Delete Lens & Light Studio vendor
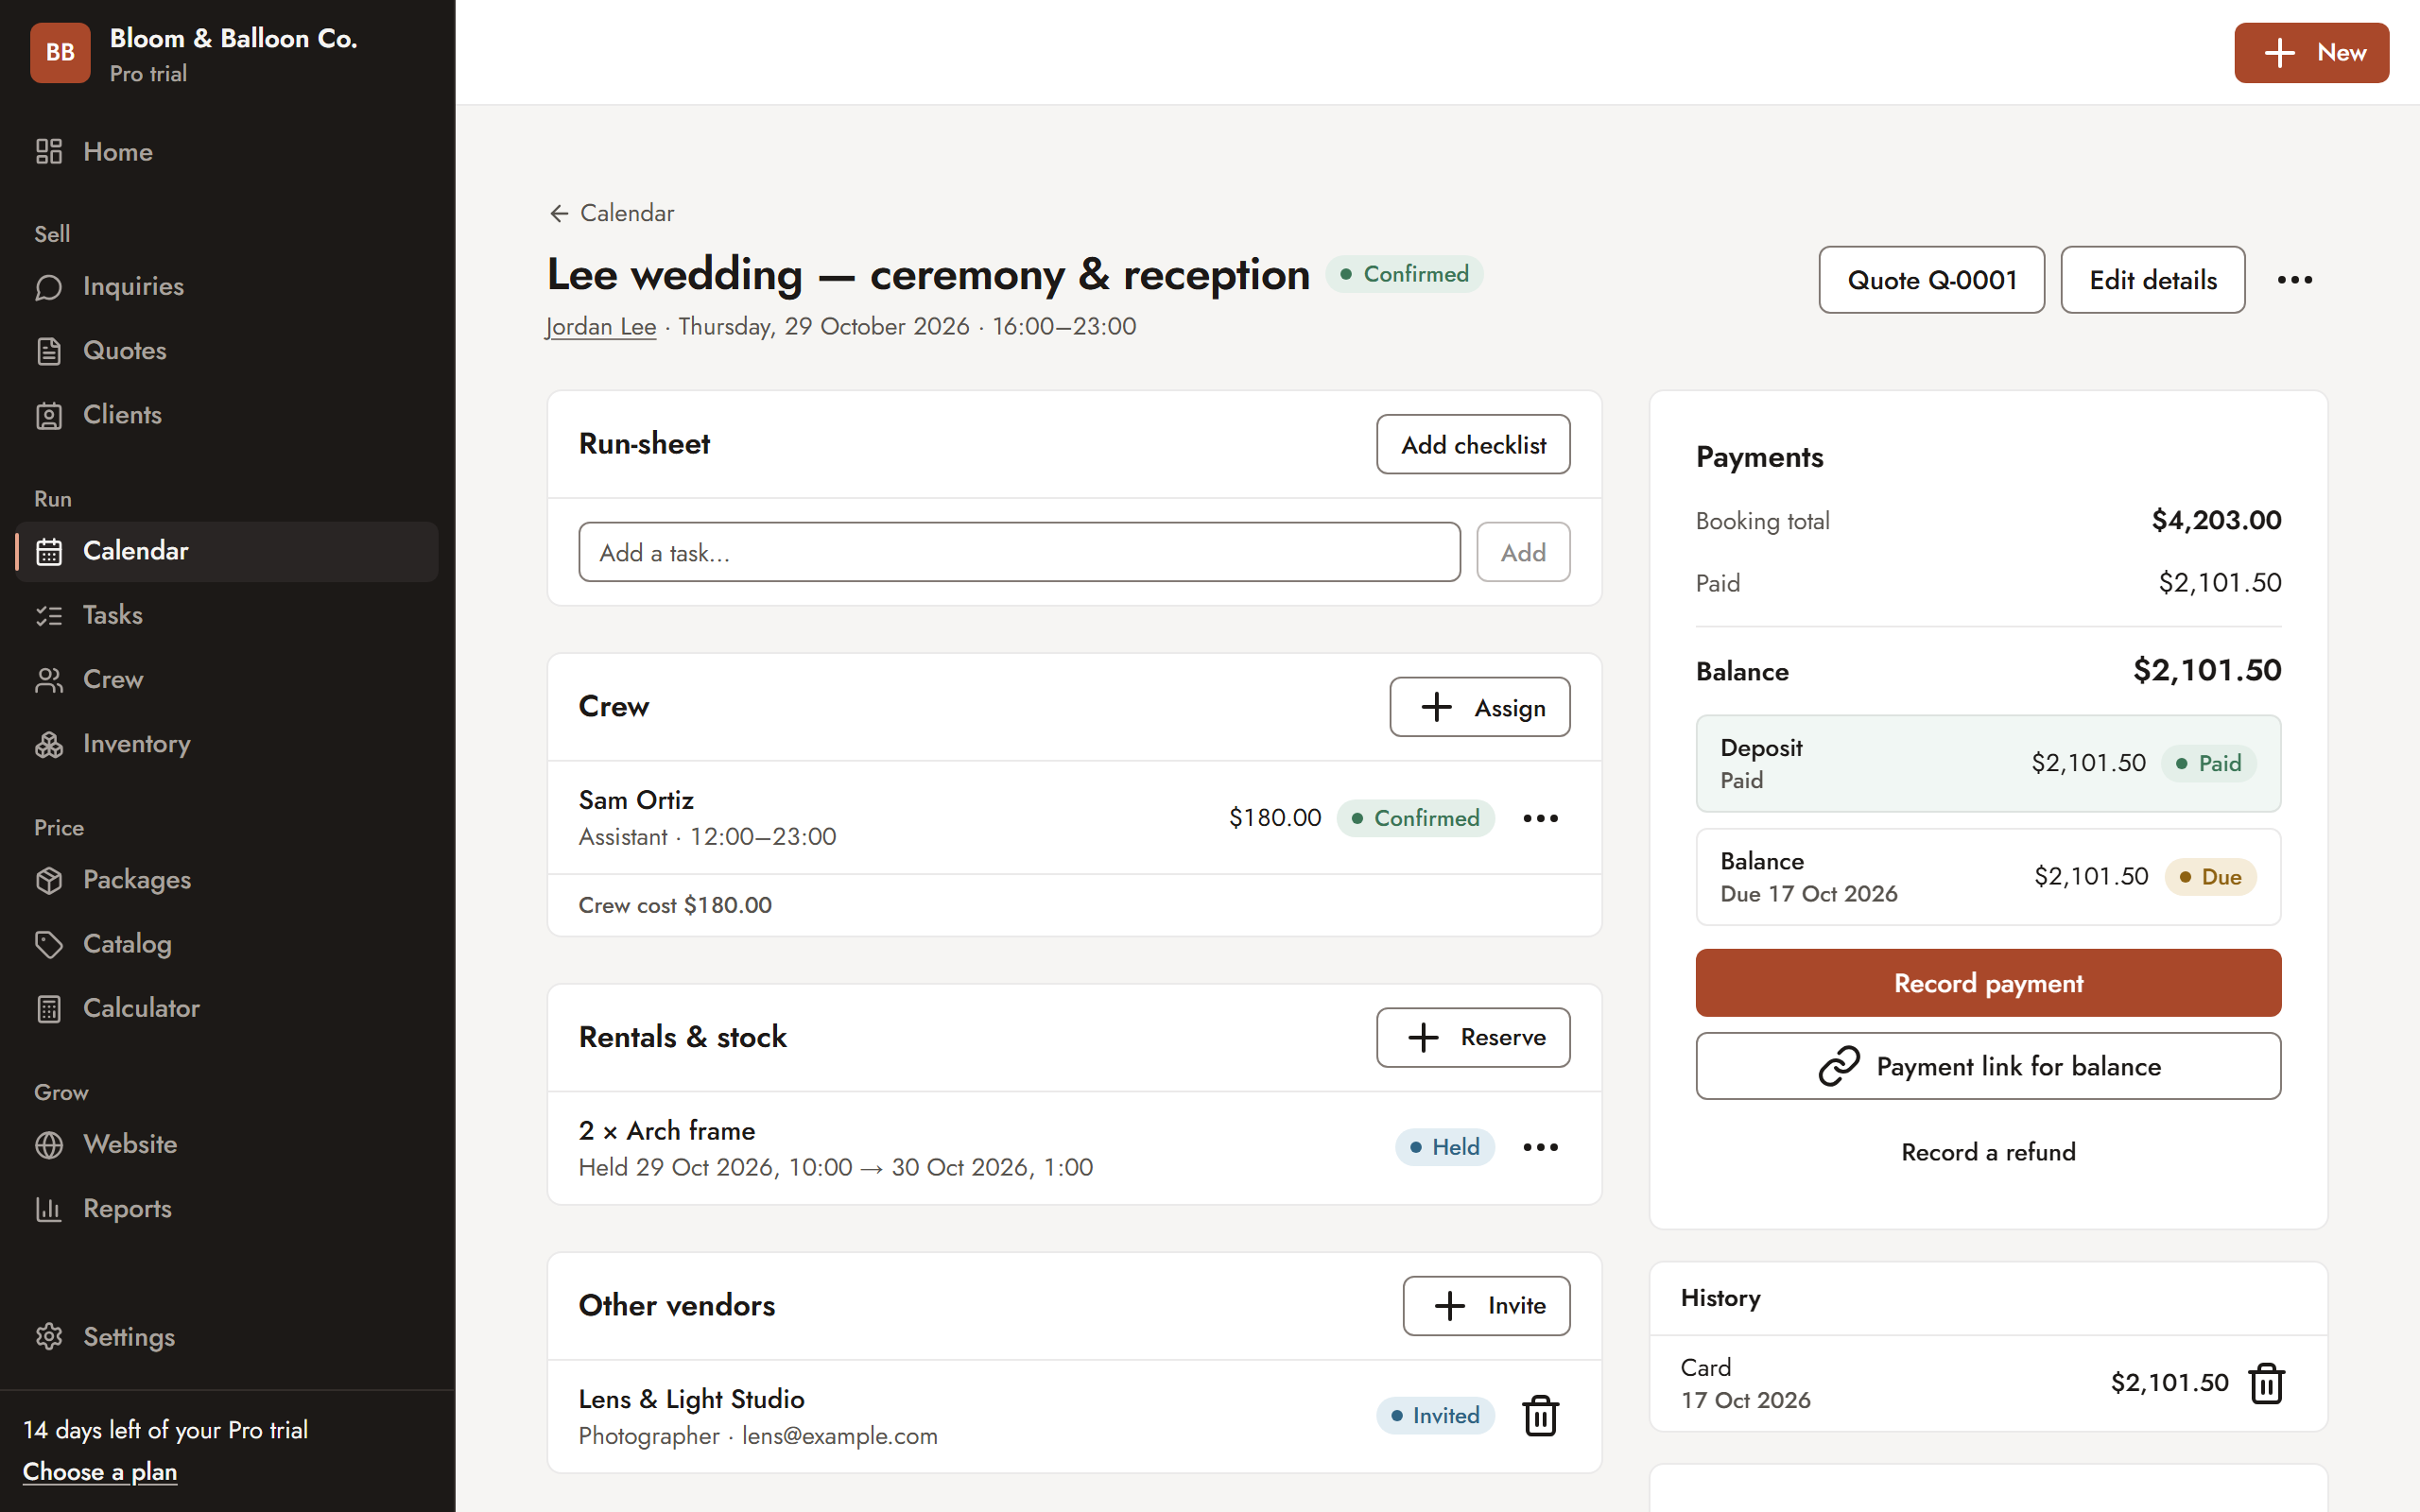The height and width of the screenshot is (1512, 2420). click(x=1540, y=1416)
